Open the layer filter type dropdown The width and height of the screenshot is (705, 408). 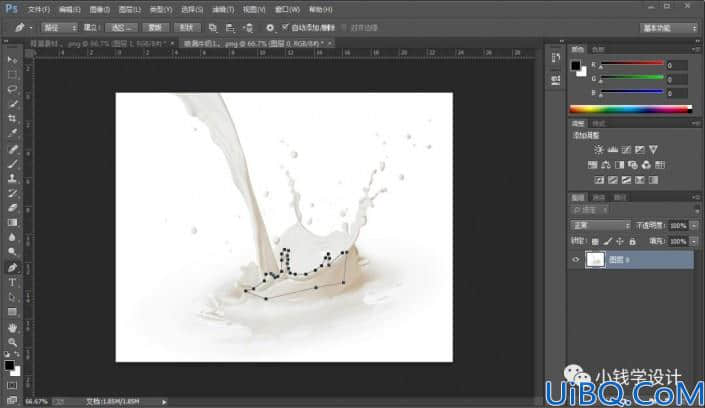[x=590, y=210]
